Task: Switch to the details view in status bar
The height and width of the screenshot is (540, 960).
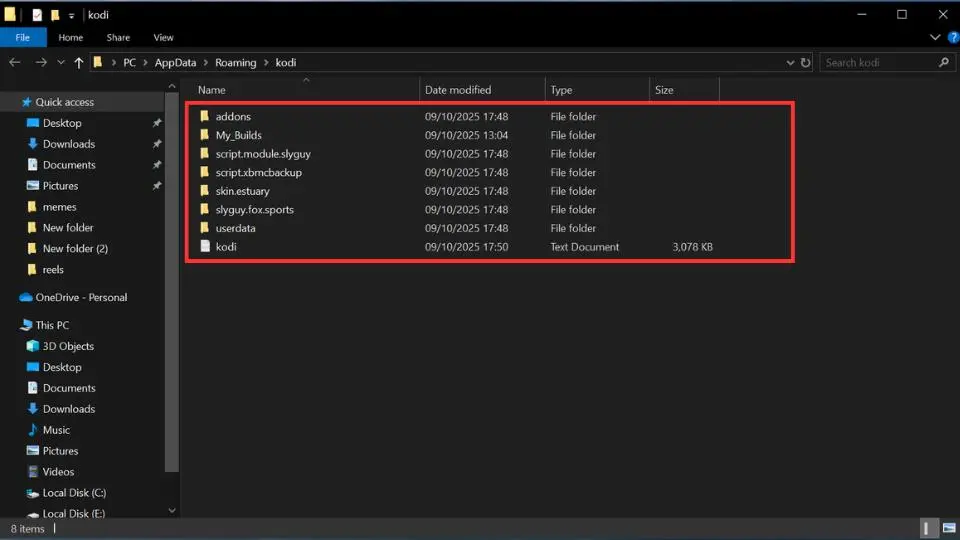Action: [x=927, y=528]
